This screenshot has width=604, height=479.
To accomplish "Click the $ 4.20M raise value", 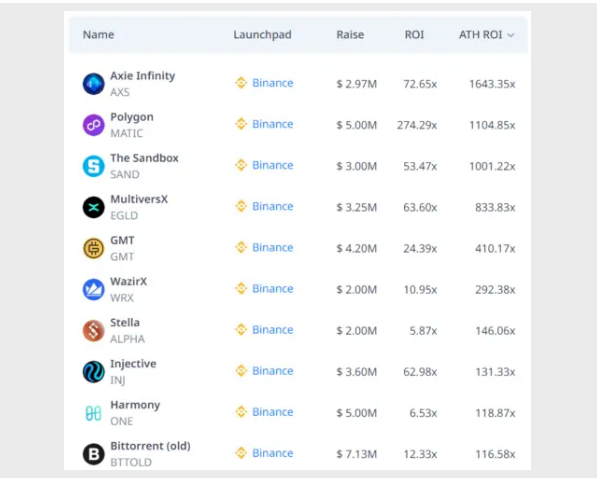I will 357,249.
